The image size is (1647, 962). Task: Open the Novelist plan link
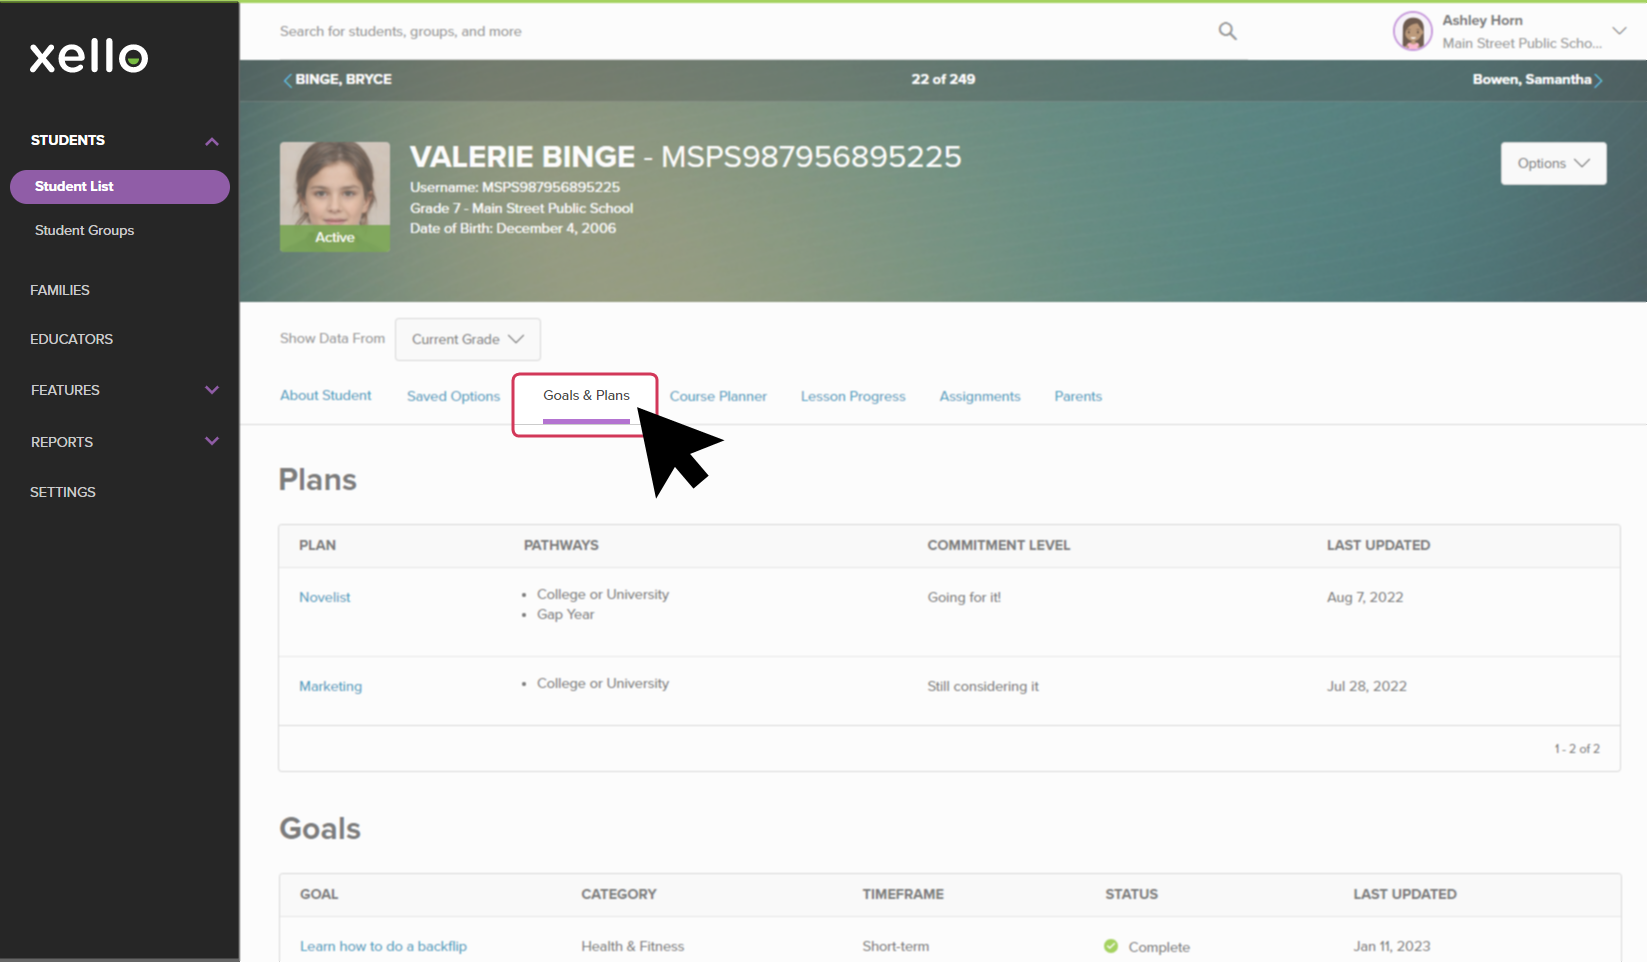[x=325, y=597]
